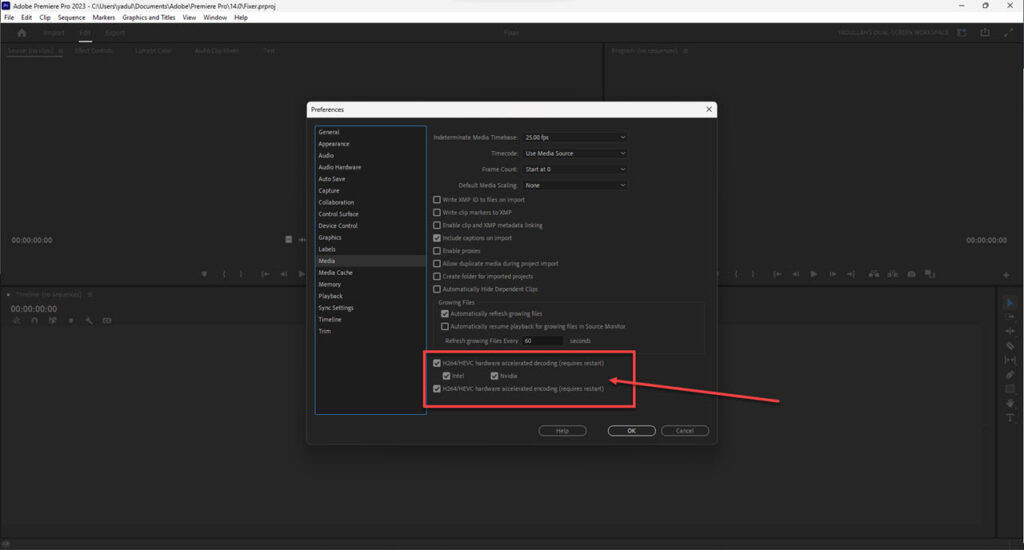Screen dimensions: 1024x550
Task: Open the Graphics and Titles menu
Action: tap(149, 18)
